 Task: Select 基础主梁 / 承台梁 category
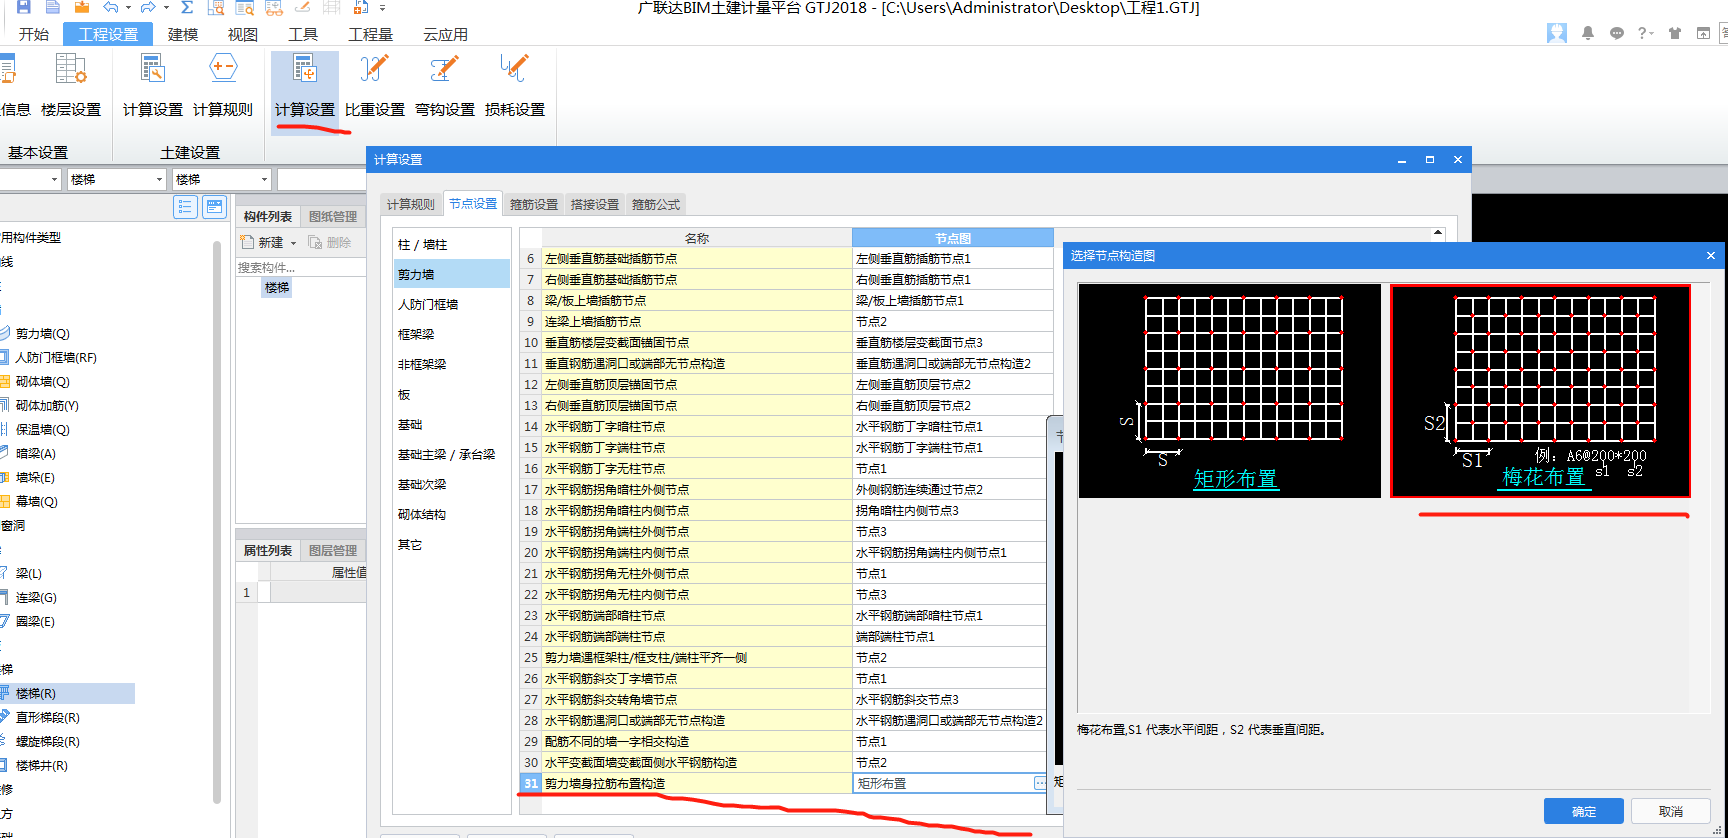click(452, 454)
